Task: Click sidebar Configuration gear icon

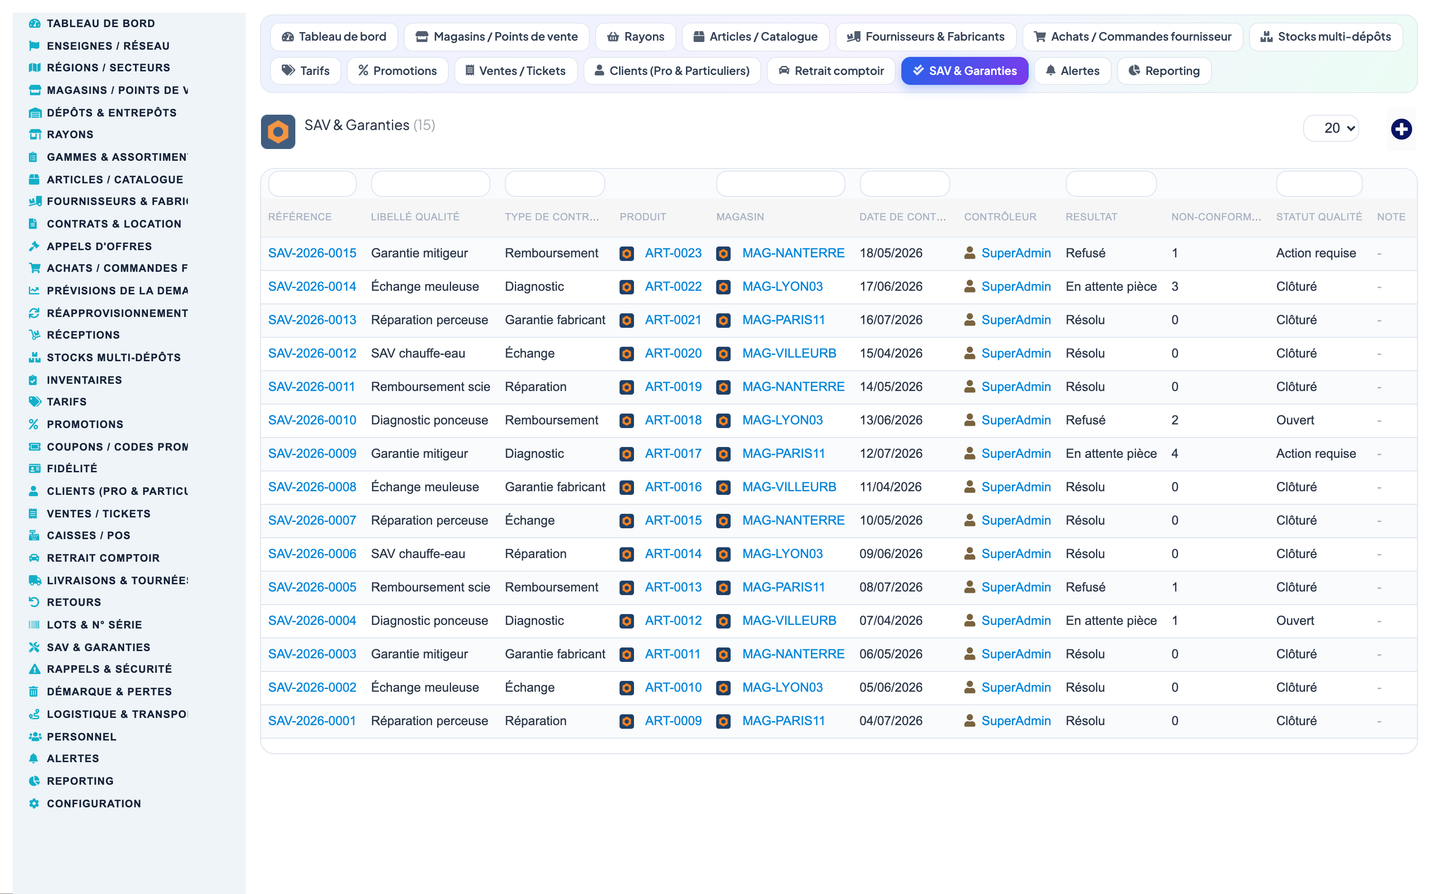Action: click(34, 804)
